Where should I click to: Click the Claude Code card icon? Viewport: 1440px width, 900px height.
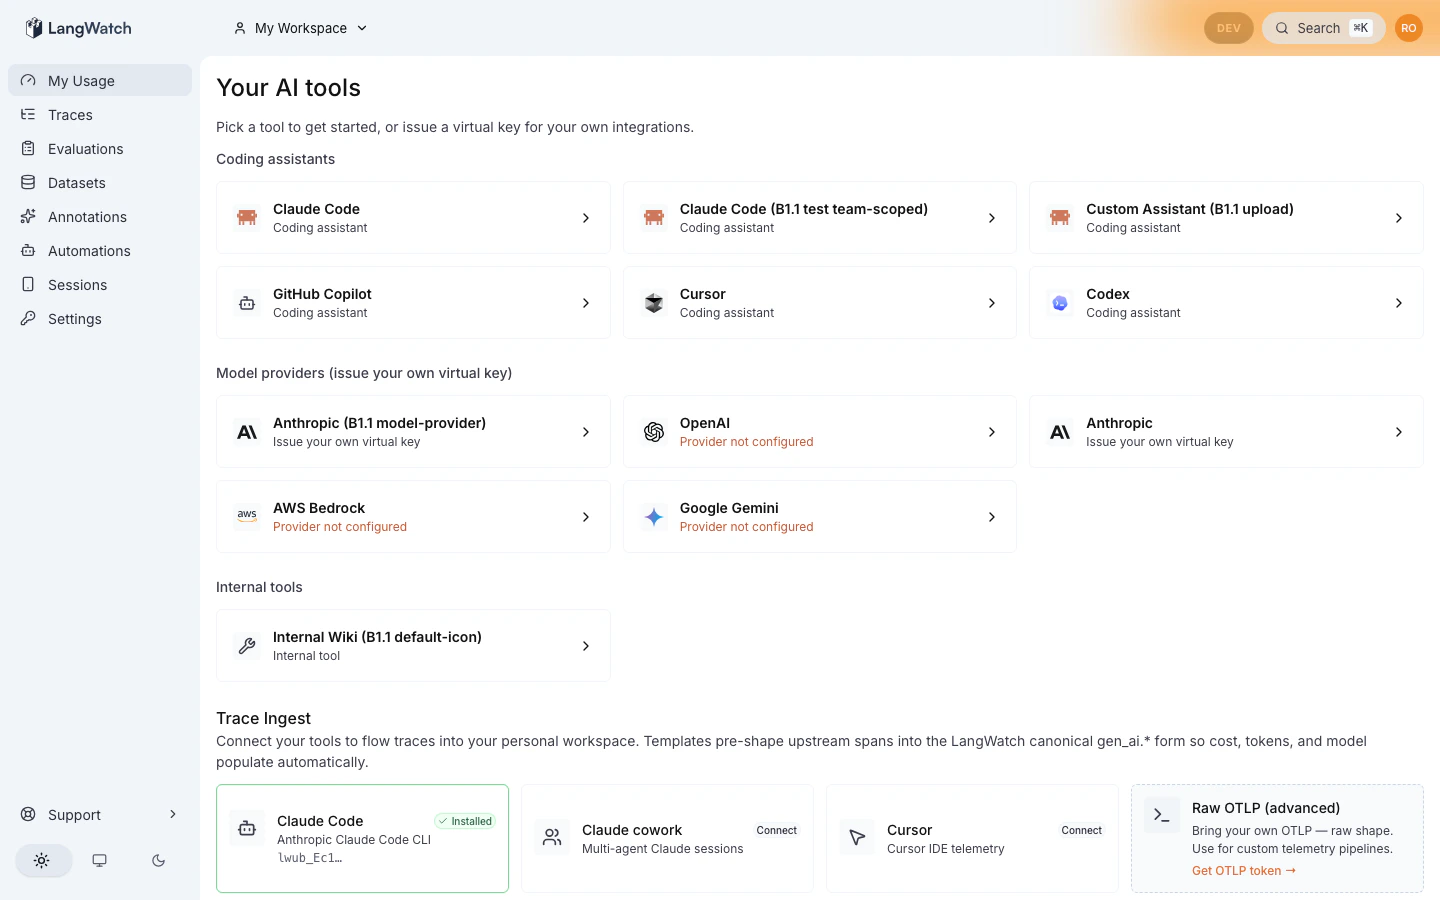pos(247,218)
